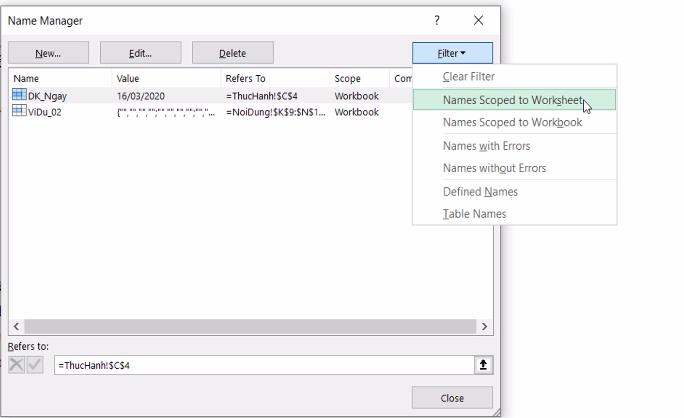Click the DK_Ngay table name icon
Screen dimensions: 684x418
coord(19,95)
